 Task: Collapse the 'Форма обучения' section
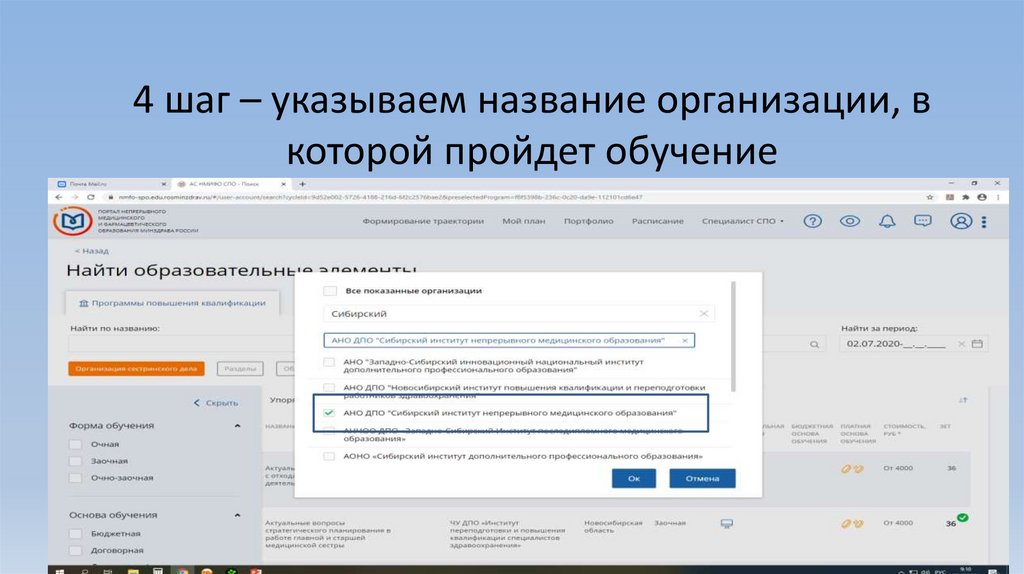[237, 426]
